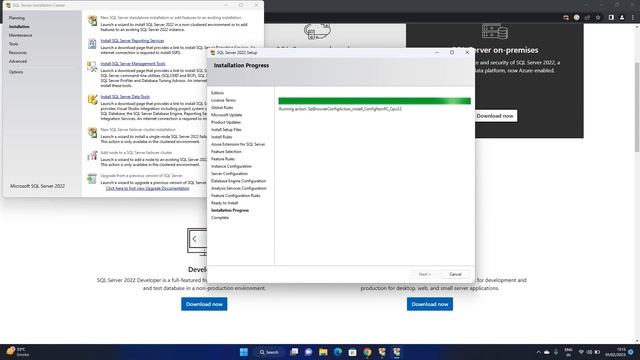The image size is (640, 360).
Task: Toggle the Chrome side panel icon
Action: pos(611,18)
